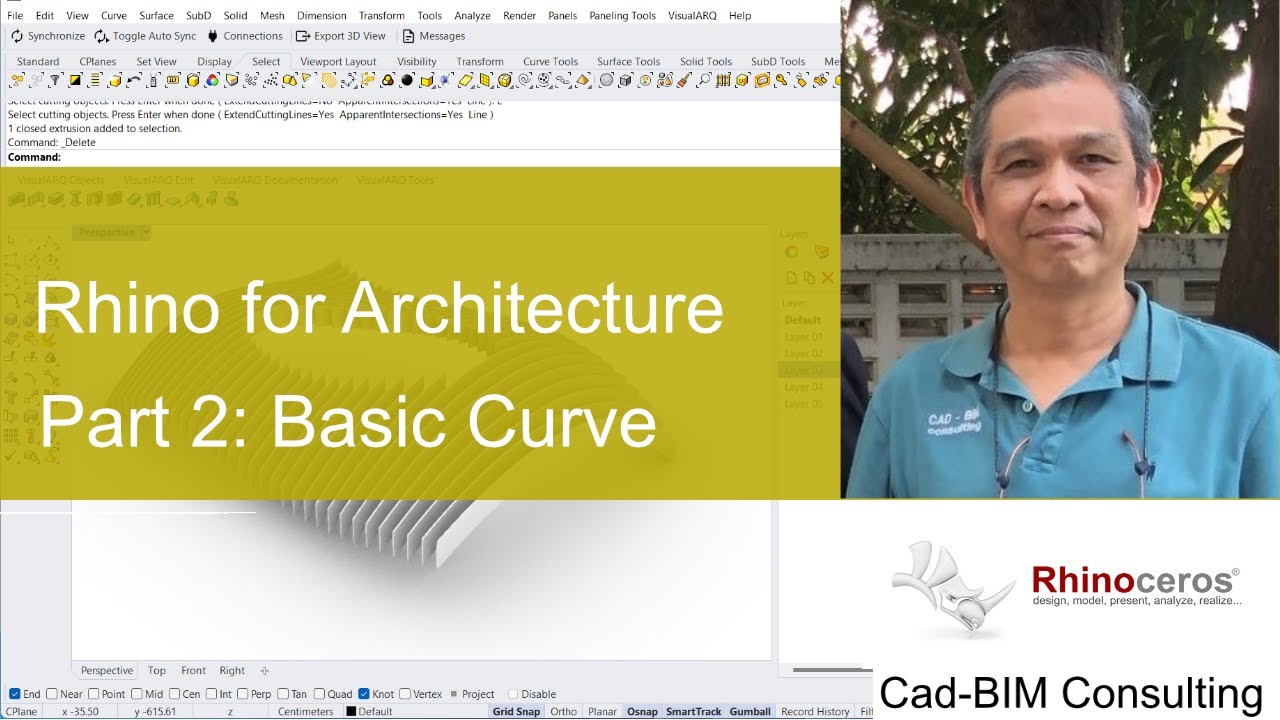The height and width of the screenshot is (720, 1280).
Task: Click the Toggle Auto Sync icon
Action: (102, 36)
